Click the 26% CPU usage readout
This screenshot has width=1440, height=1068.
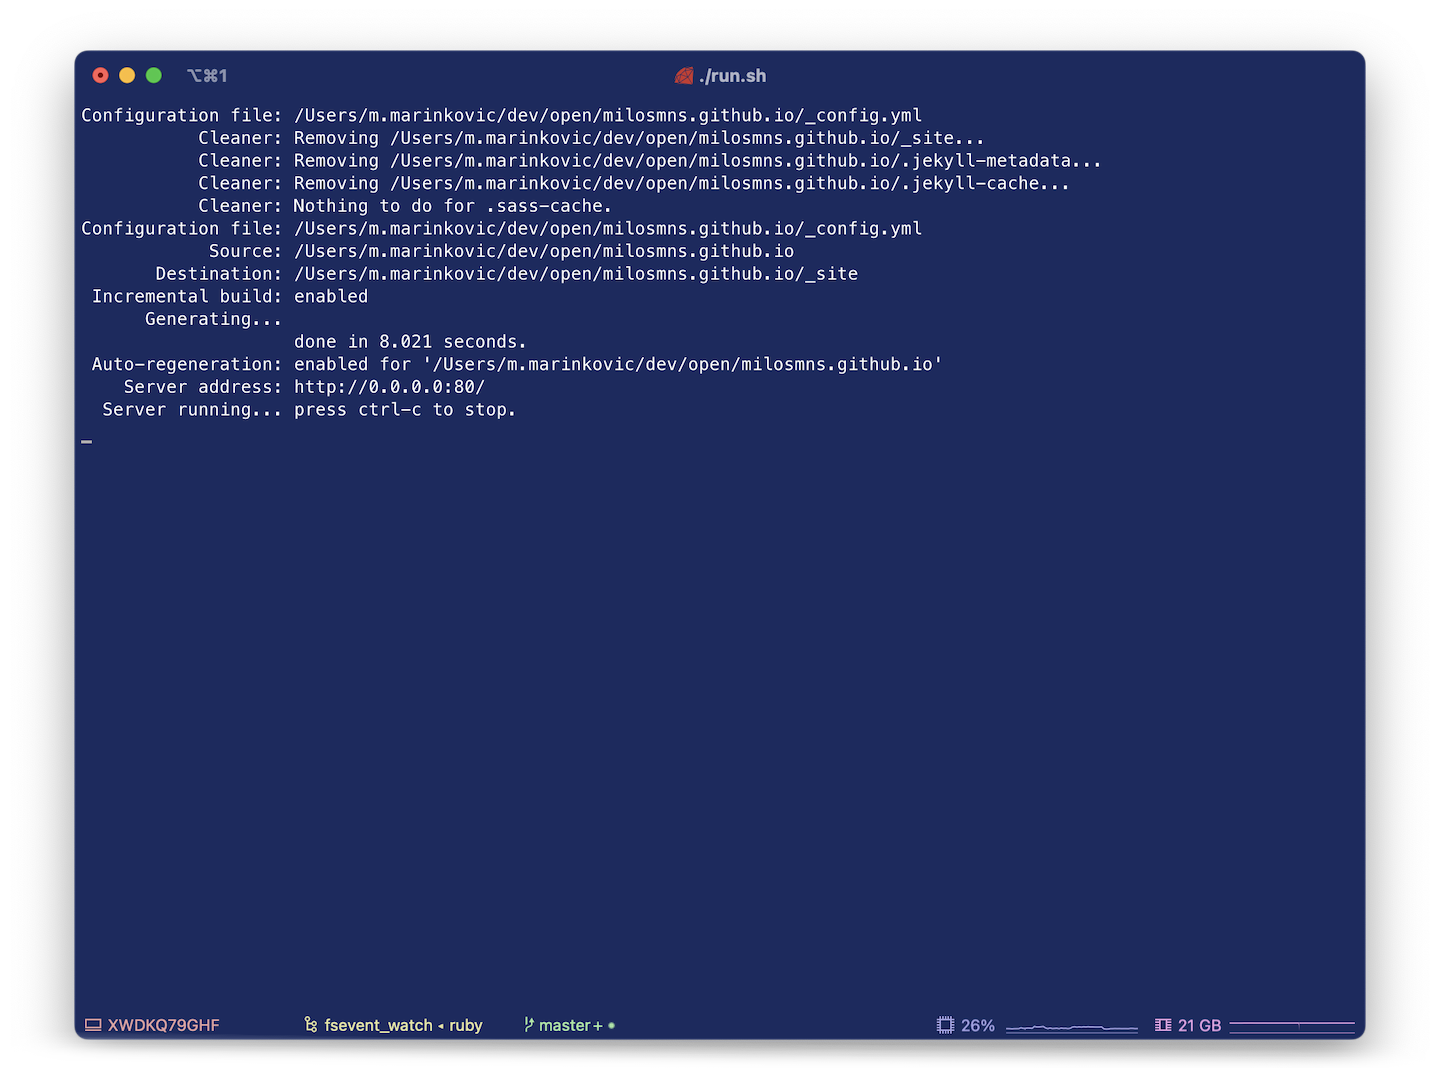pos(978,1025)
